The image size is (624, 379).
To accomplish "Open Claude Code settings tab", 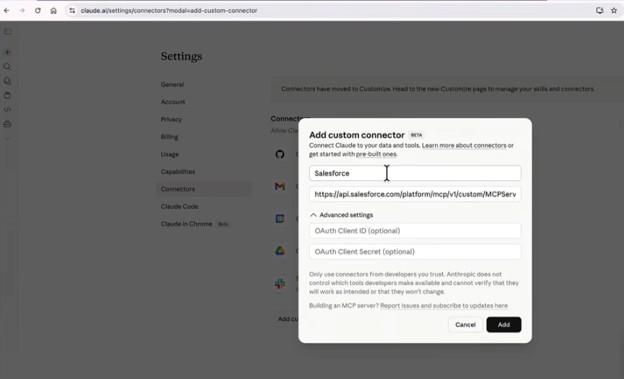I will click(179, 207).
